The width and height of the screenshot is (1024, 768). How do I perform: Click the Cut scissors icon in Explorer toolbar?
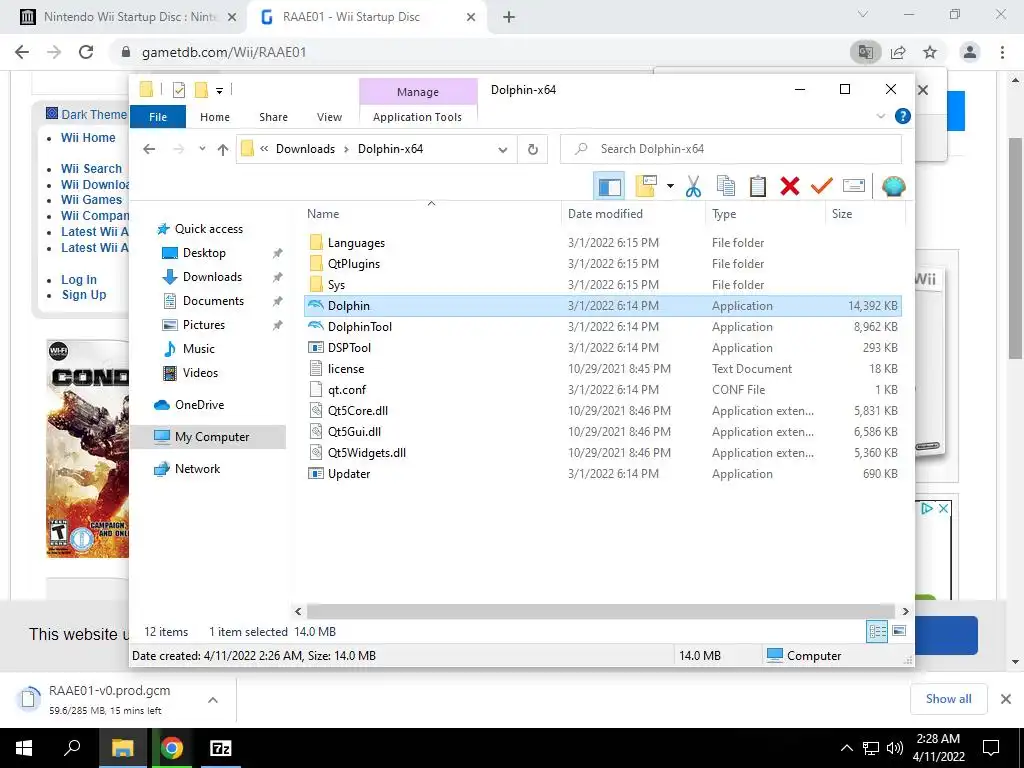click(693, 187)
